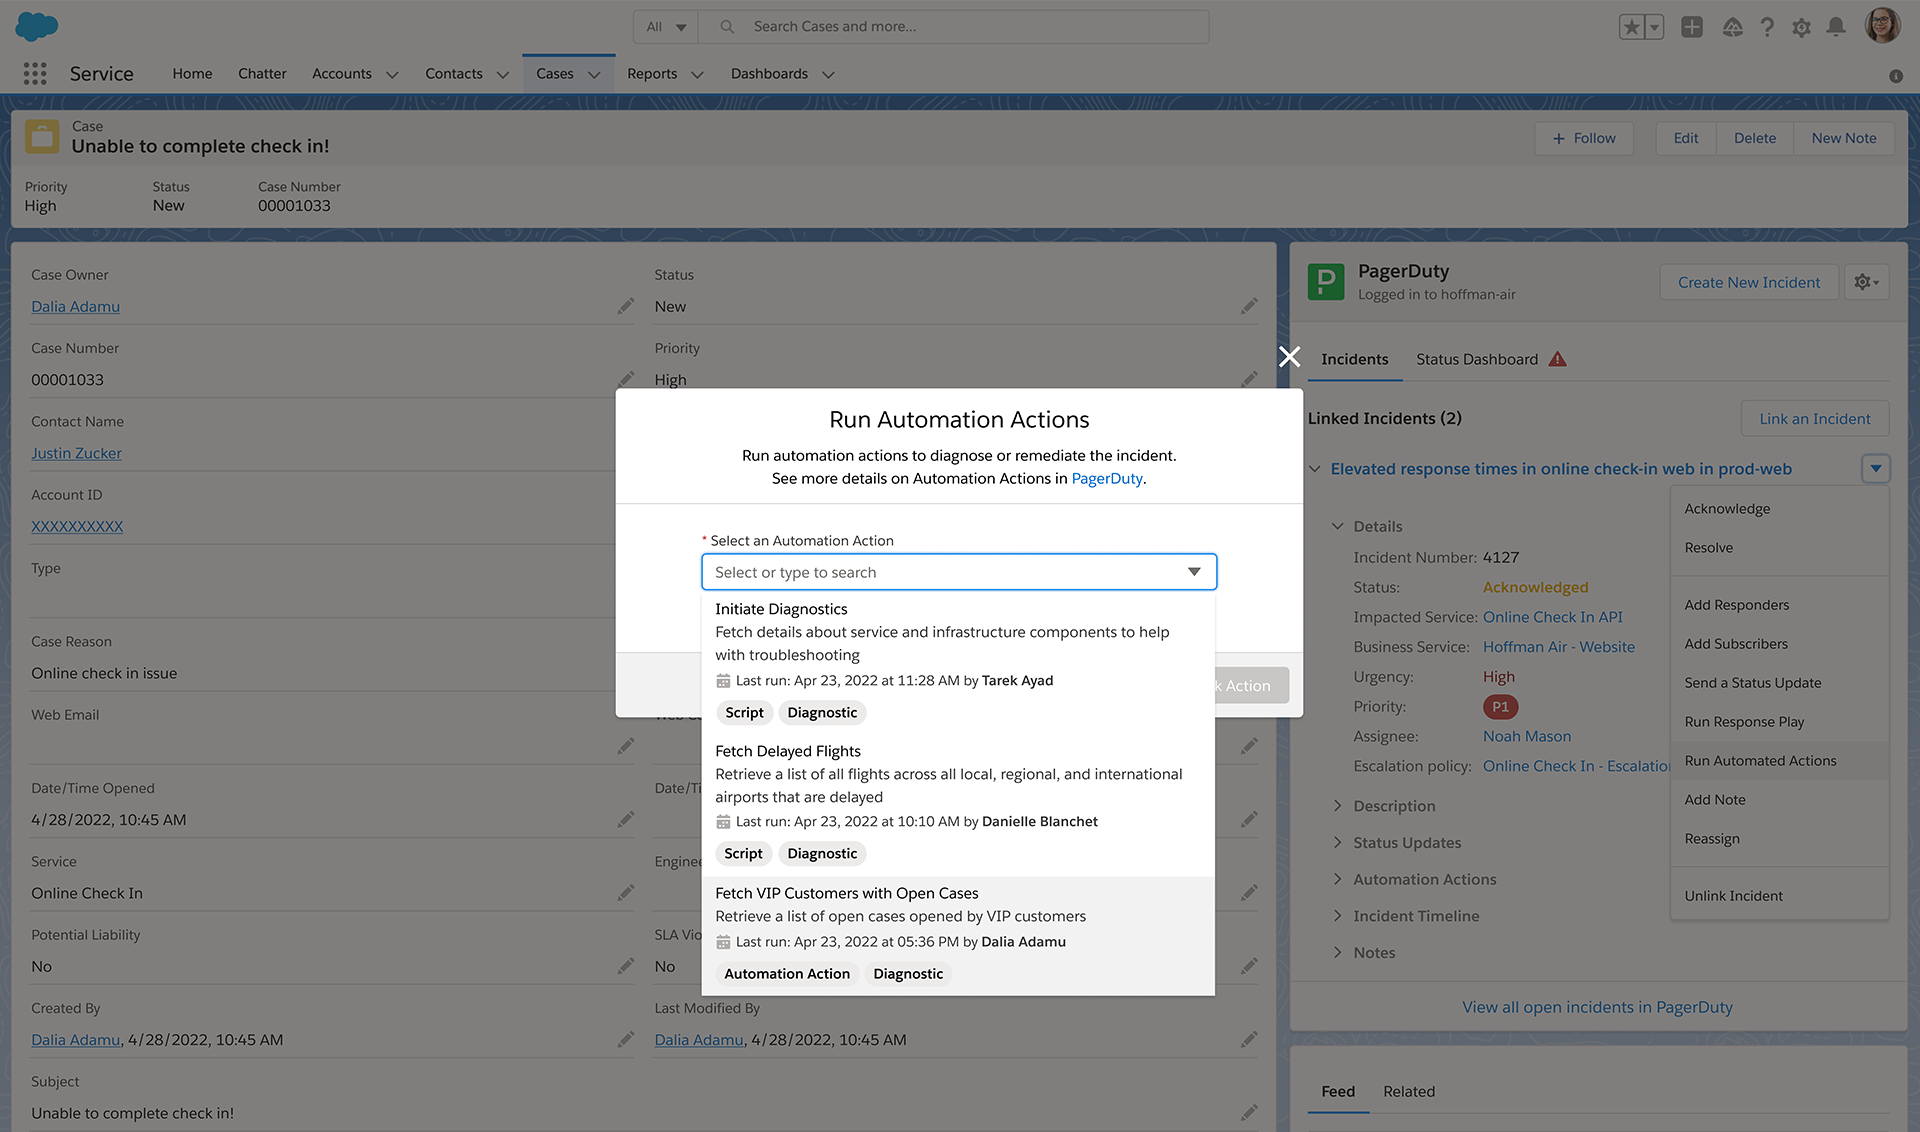Open the PagerDuty link in dialog text
The height and width of the screenshot is (1132, 1920).
click(x=1107, y=478)
